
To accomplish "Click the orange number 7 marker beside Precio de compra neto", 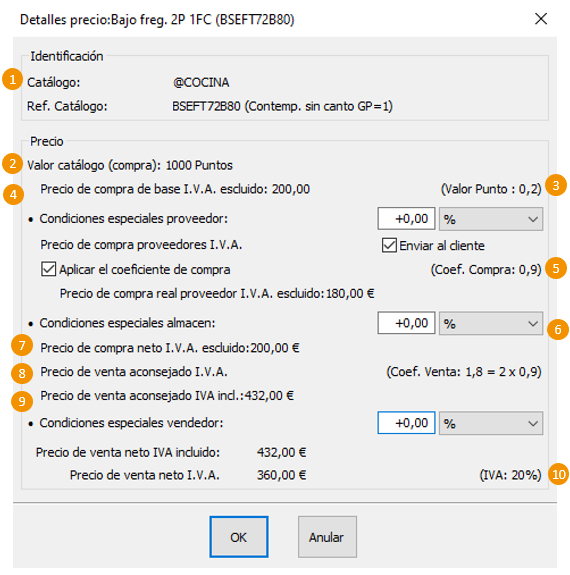I will (22, 345).
